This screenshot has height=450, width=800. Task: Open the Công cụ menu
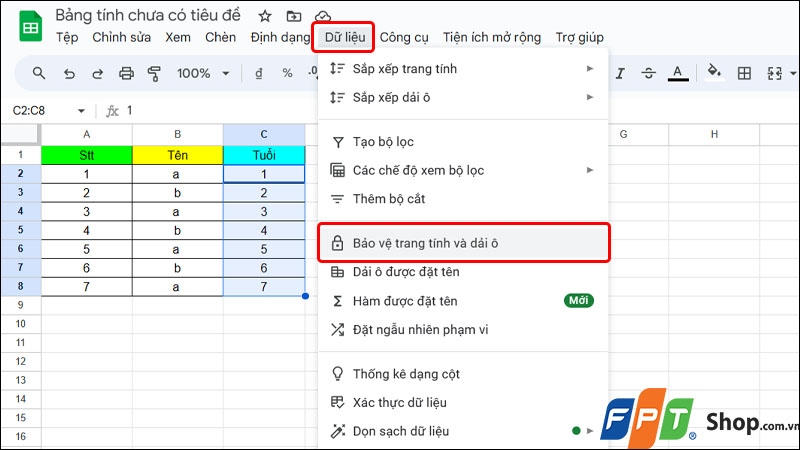tap(404, 38)
